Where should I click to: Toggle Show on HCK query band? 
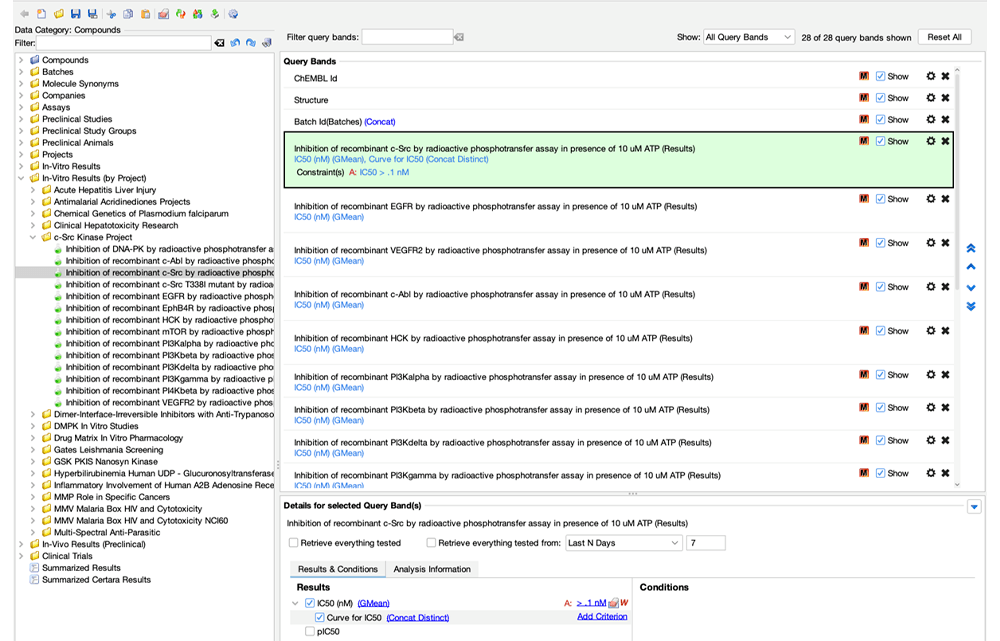(x=880, y=330)
